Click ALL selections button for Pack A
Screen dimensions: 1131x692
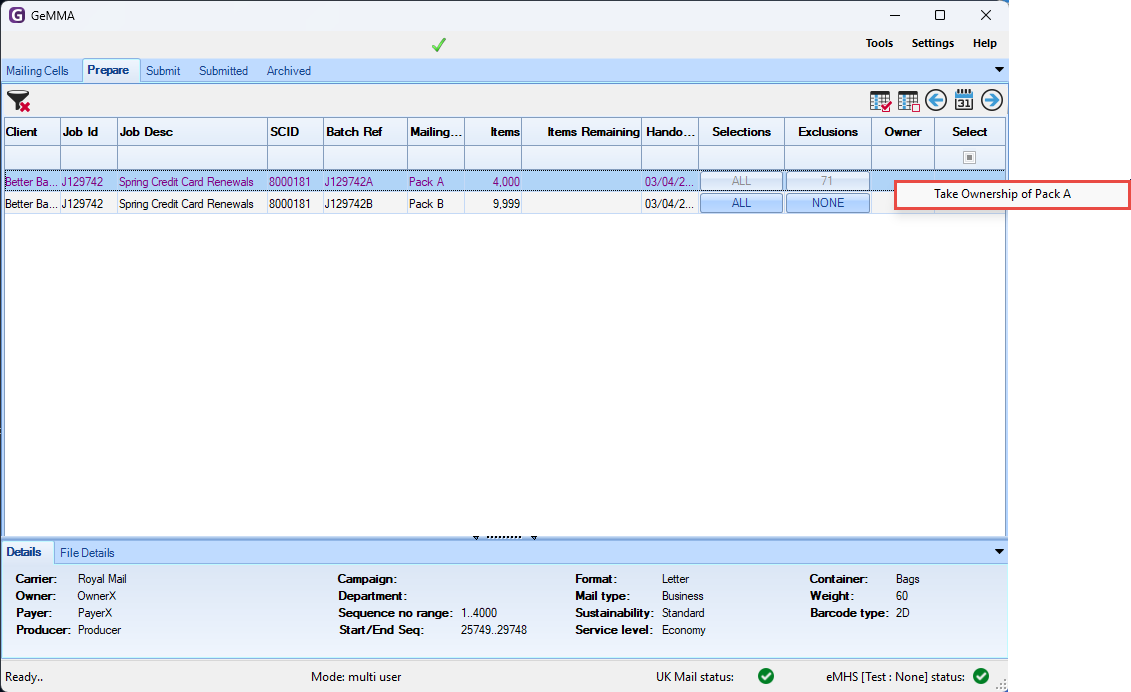[x=741, y=181]
